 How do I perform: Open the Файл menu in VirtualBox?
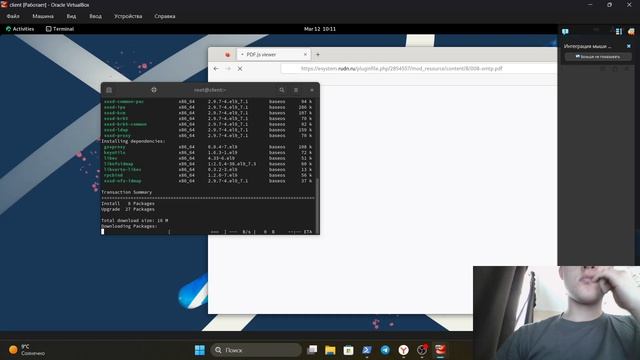pos(13,16)
